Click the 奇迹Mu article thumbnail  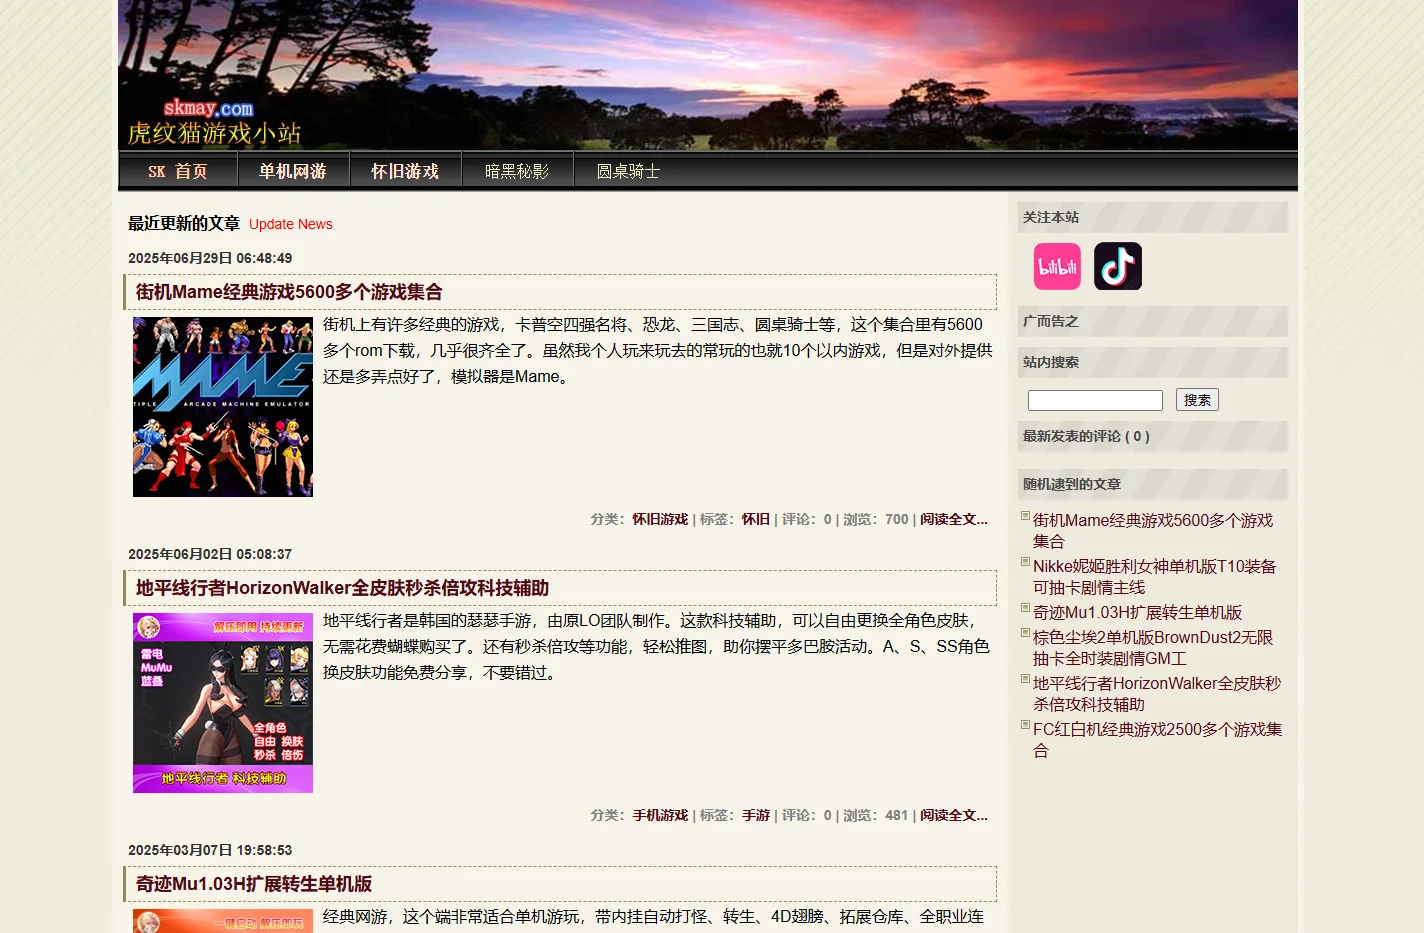coord(223,921)
